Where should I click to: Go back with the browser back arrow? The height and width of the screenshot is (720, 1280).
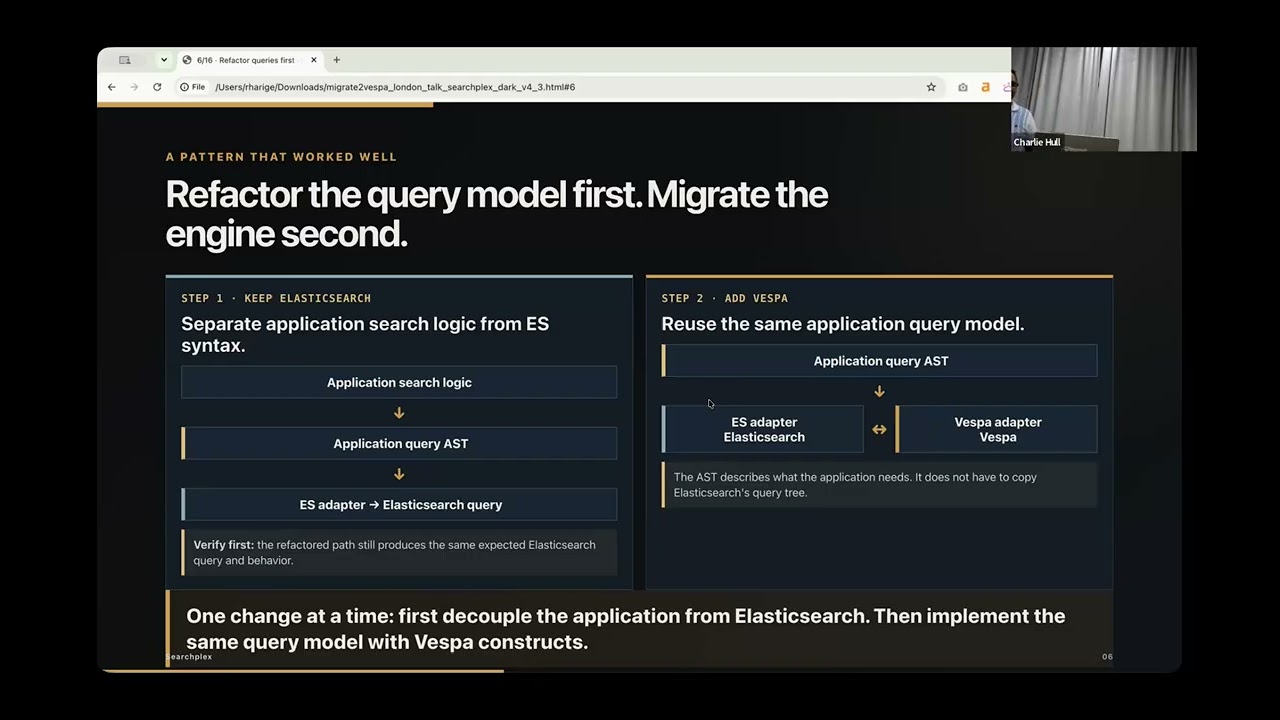click(112, 87)
